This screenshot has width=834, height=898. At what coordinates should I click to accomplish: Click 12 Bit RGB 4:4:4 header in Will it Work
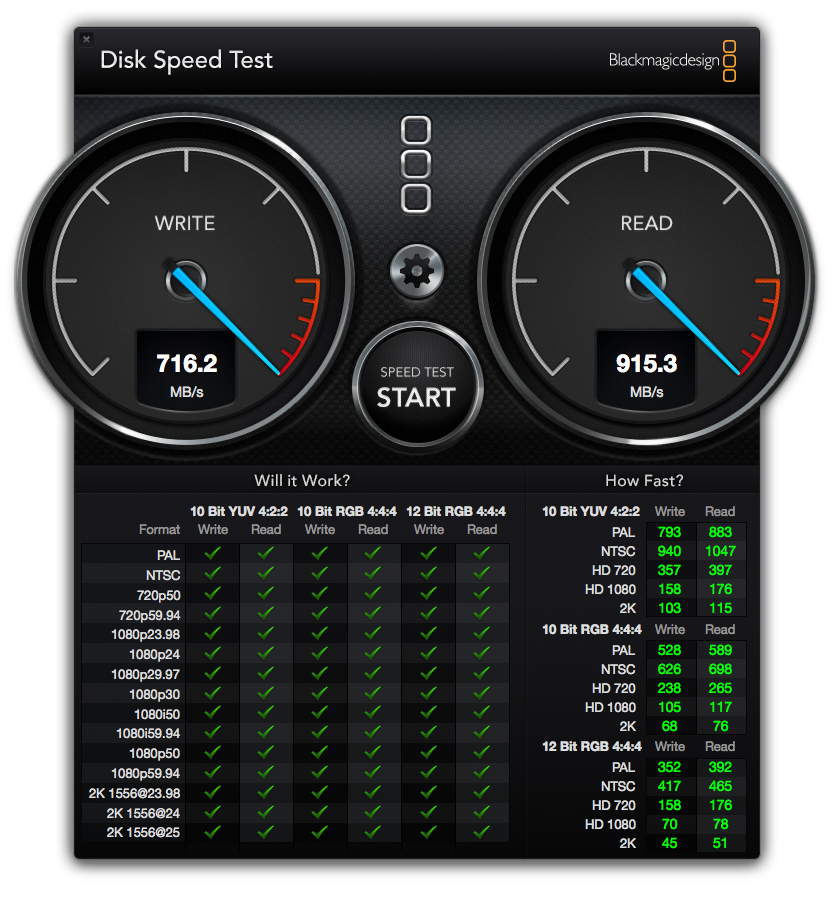[456, 511]
